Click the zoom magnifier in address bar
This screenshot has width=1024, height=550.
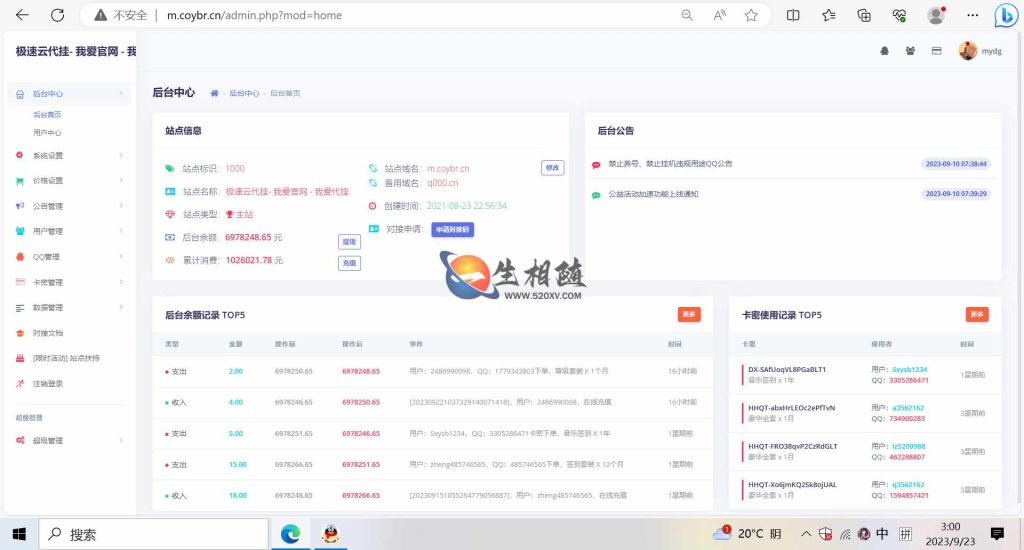tap(687, 15)
